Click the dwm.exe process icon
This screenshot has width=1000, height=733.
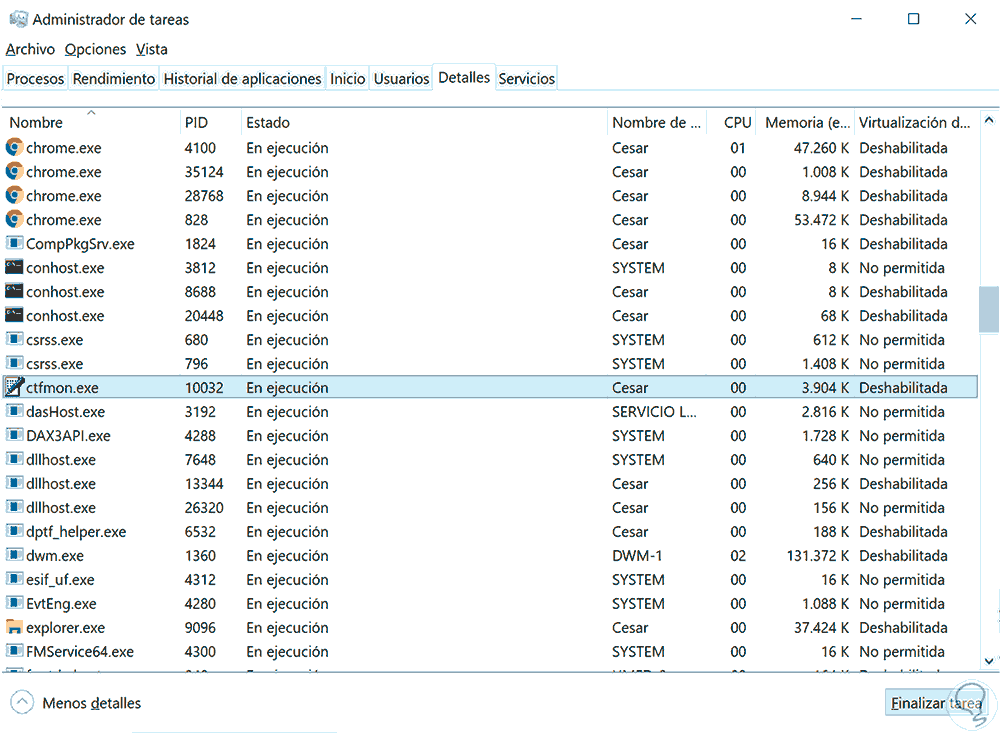click(x=14, y=556)
